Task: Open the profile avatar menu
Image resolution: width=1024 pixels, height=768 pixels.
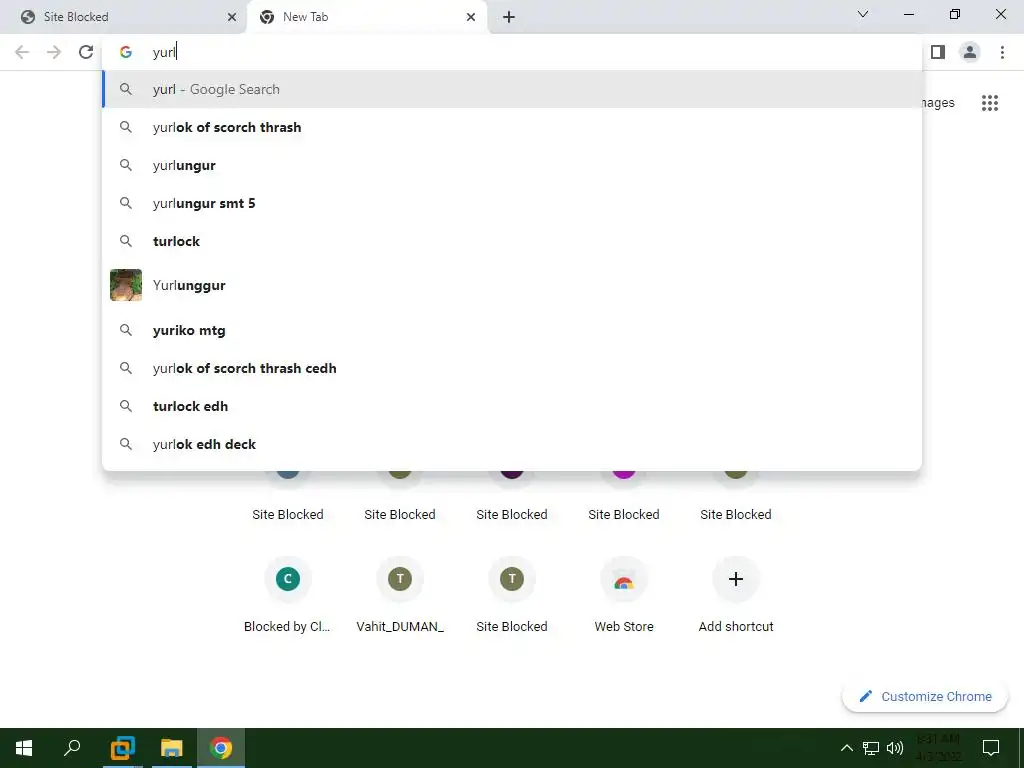Action: [x=970, y=52]
